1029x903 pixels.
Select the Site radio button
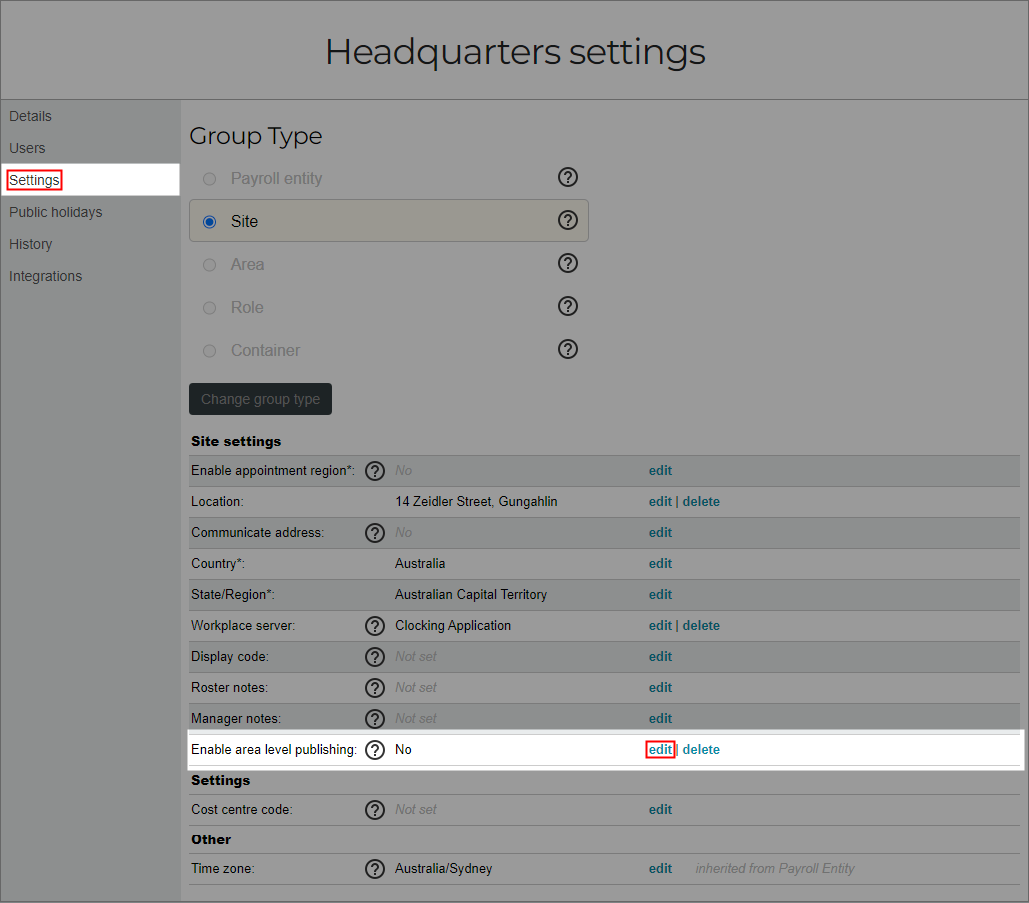209,222
